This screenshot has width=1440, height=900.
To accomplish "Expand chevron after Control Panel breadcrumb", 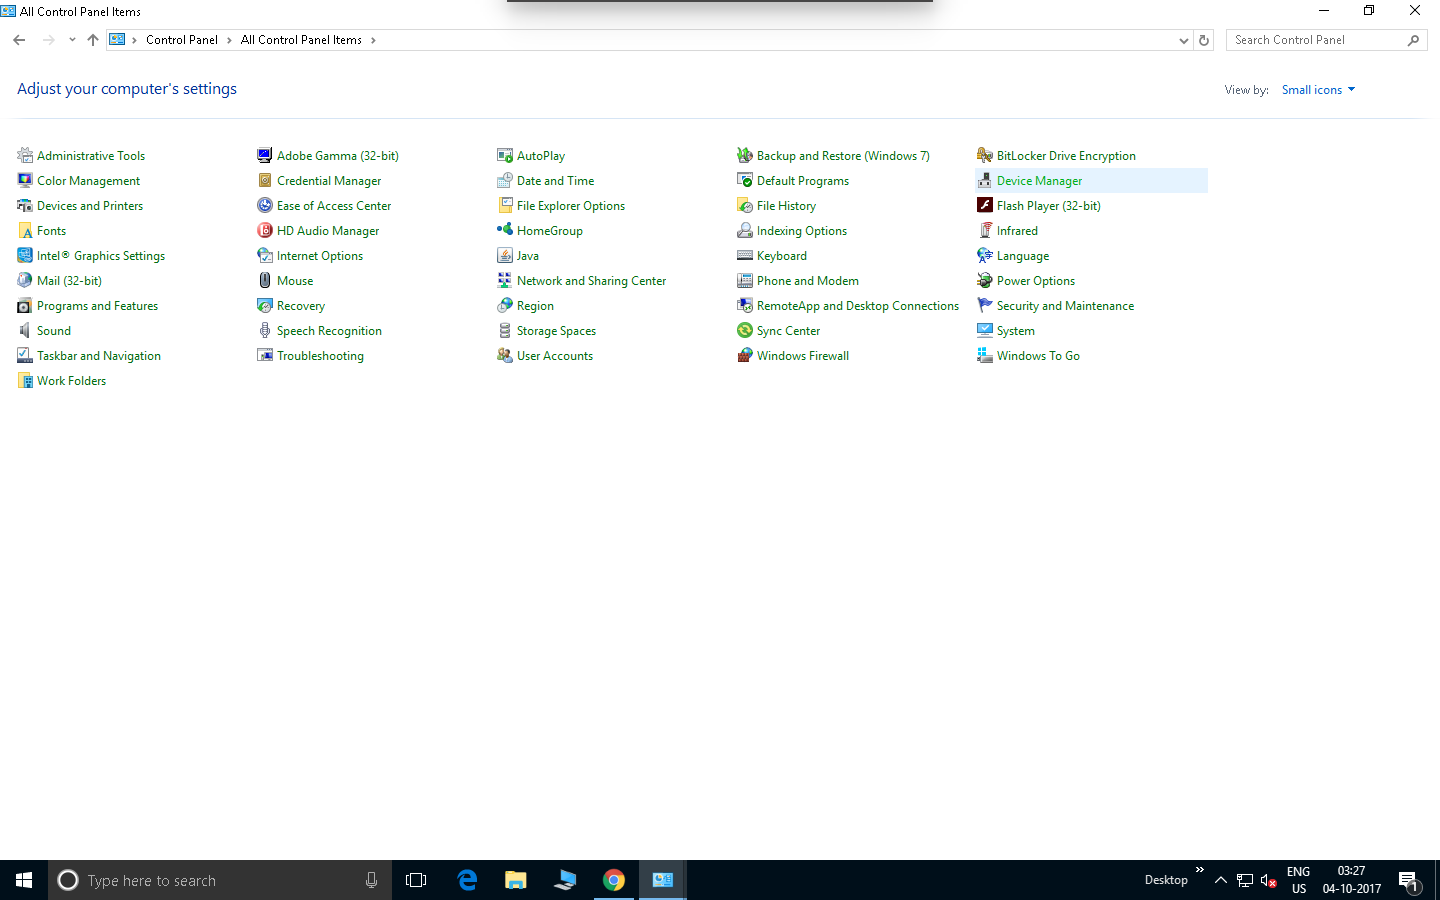I will tap(229, 40).
